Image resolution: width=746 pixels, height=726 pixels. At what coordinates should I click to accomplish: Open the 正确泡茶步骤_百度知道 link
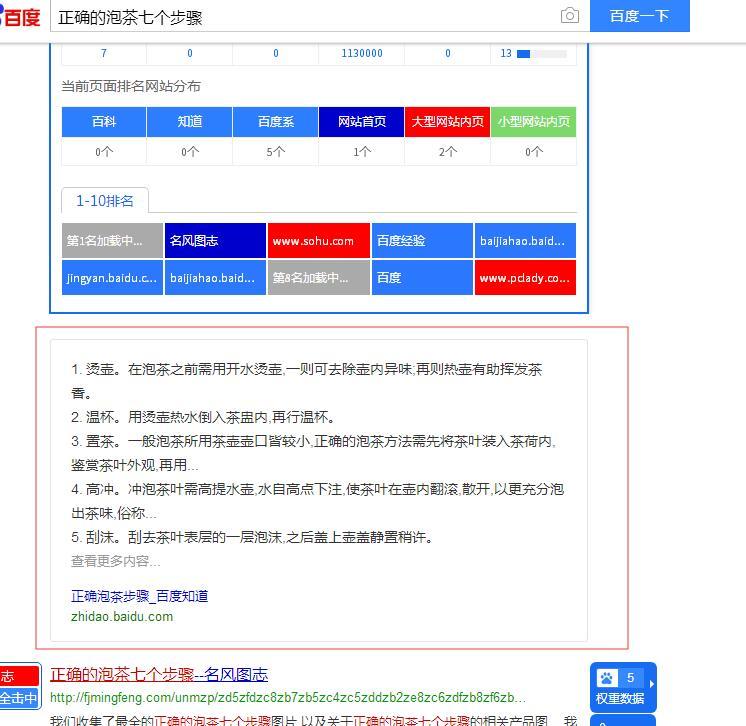[x=139, y=596]
